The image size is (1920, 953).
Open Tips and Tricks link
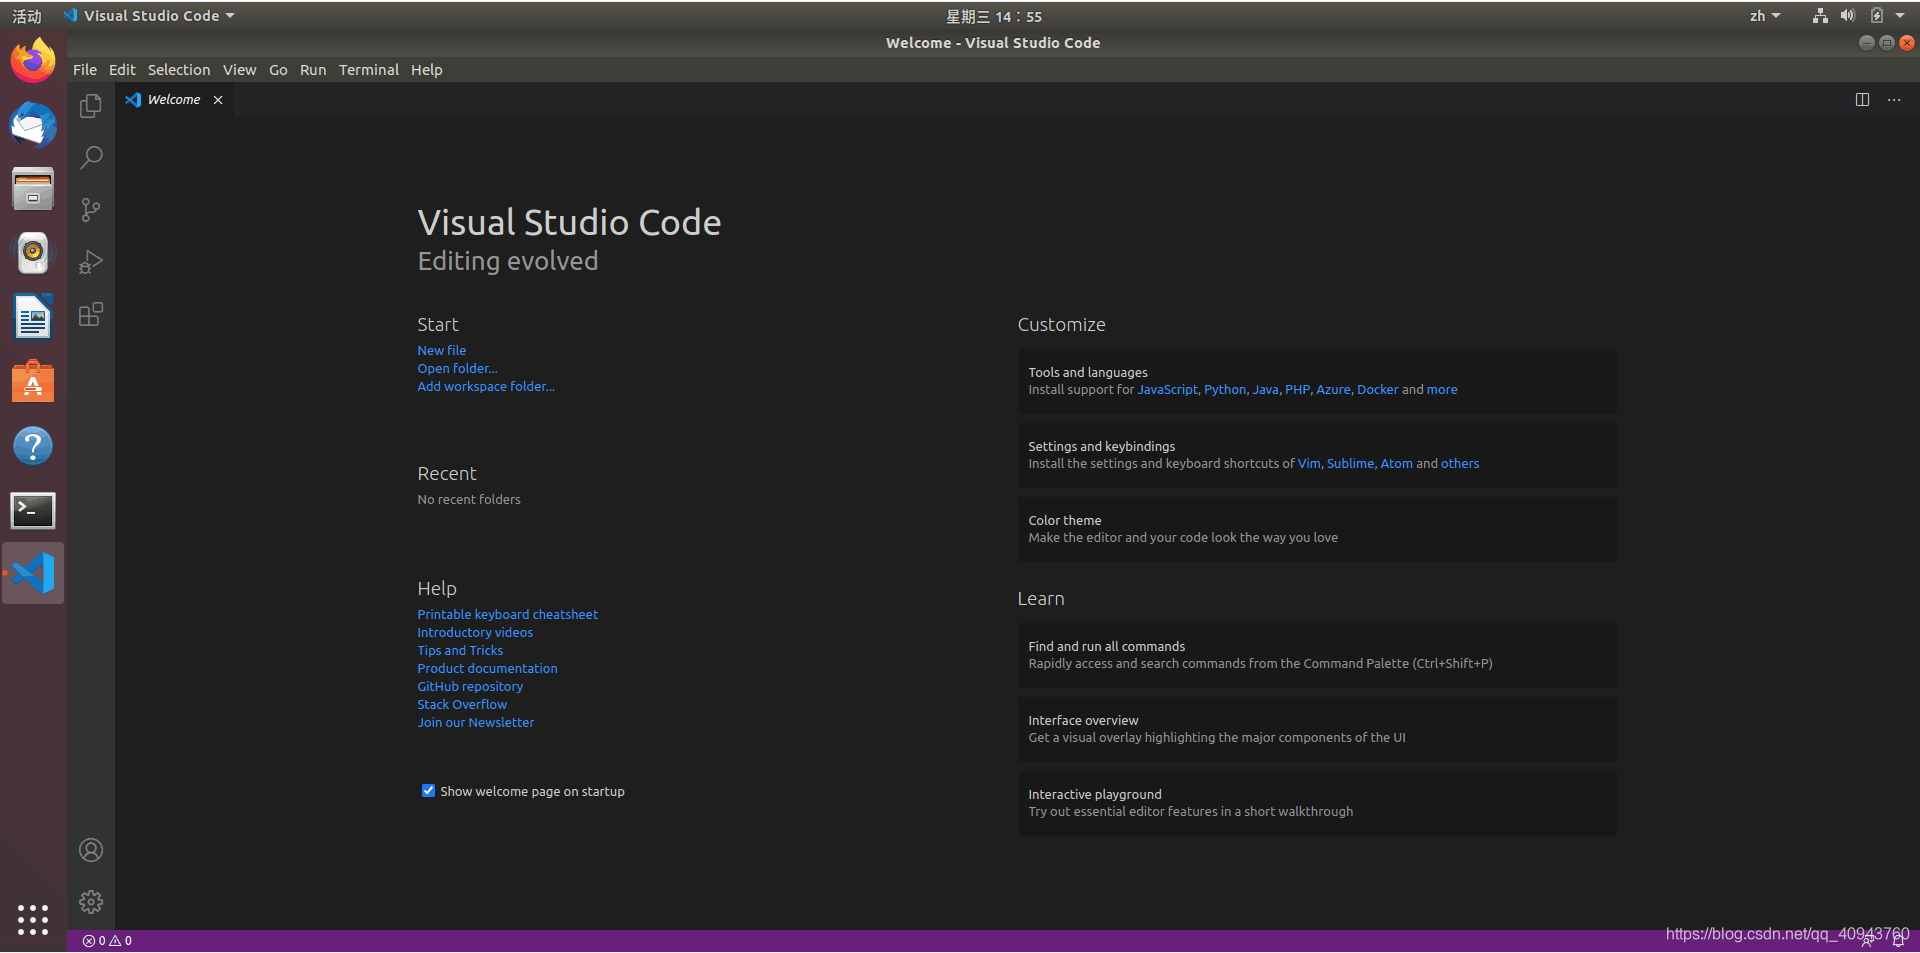[460, 651]
